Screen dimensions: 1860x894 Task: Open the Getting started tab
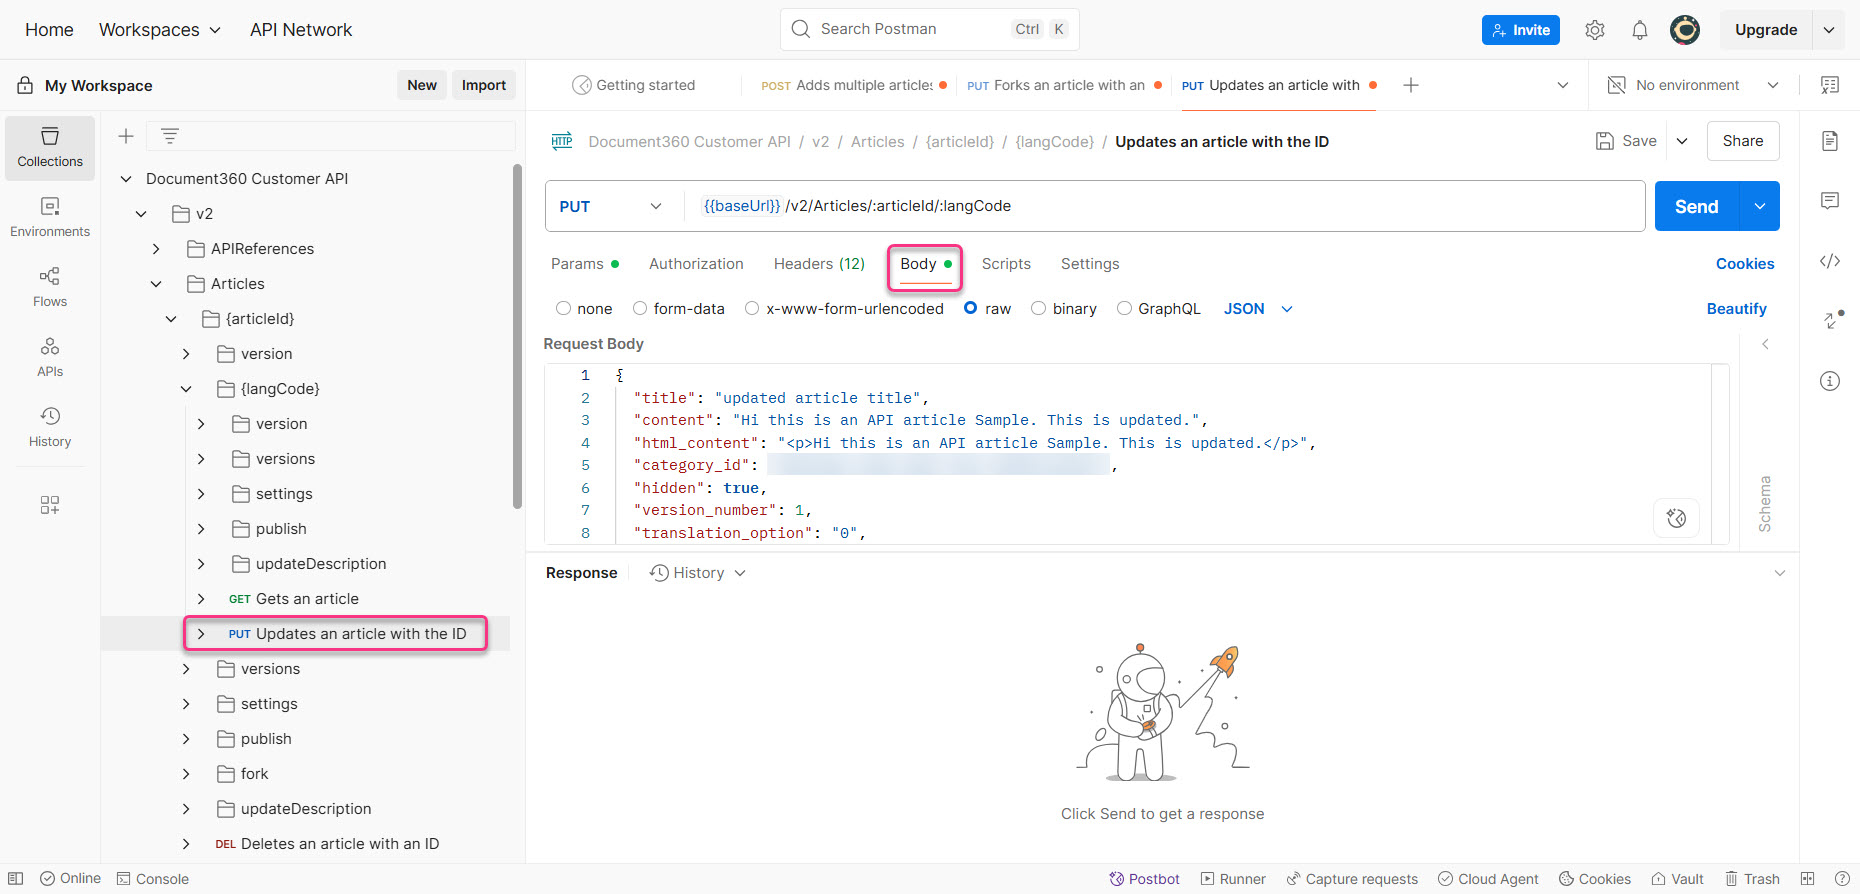click(634, 85)
